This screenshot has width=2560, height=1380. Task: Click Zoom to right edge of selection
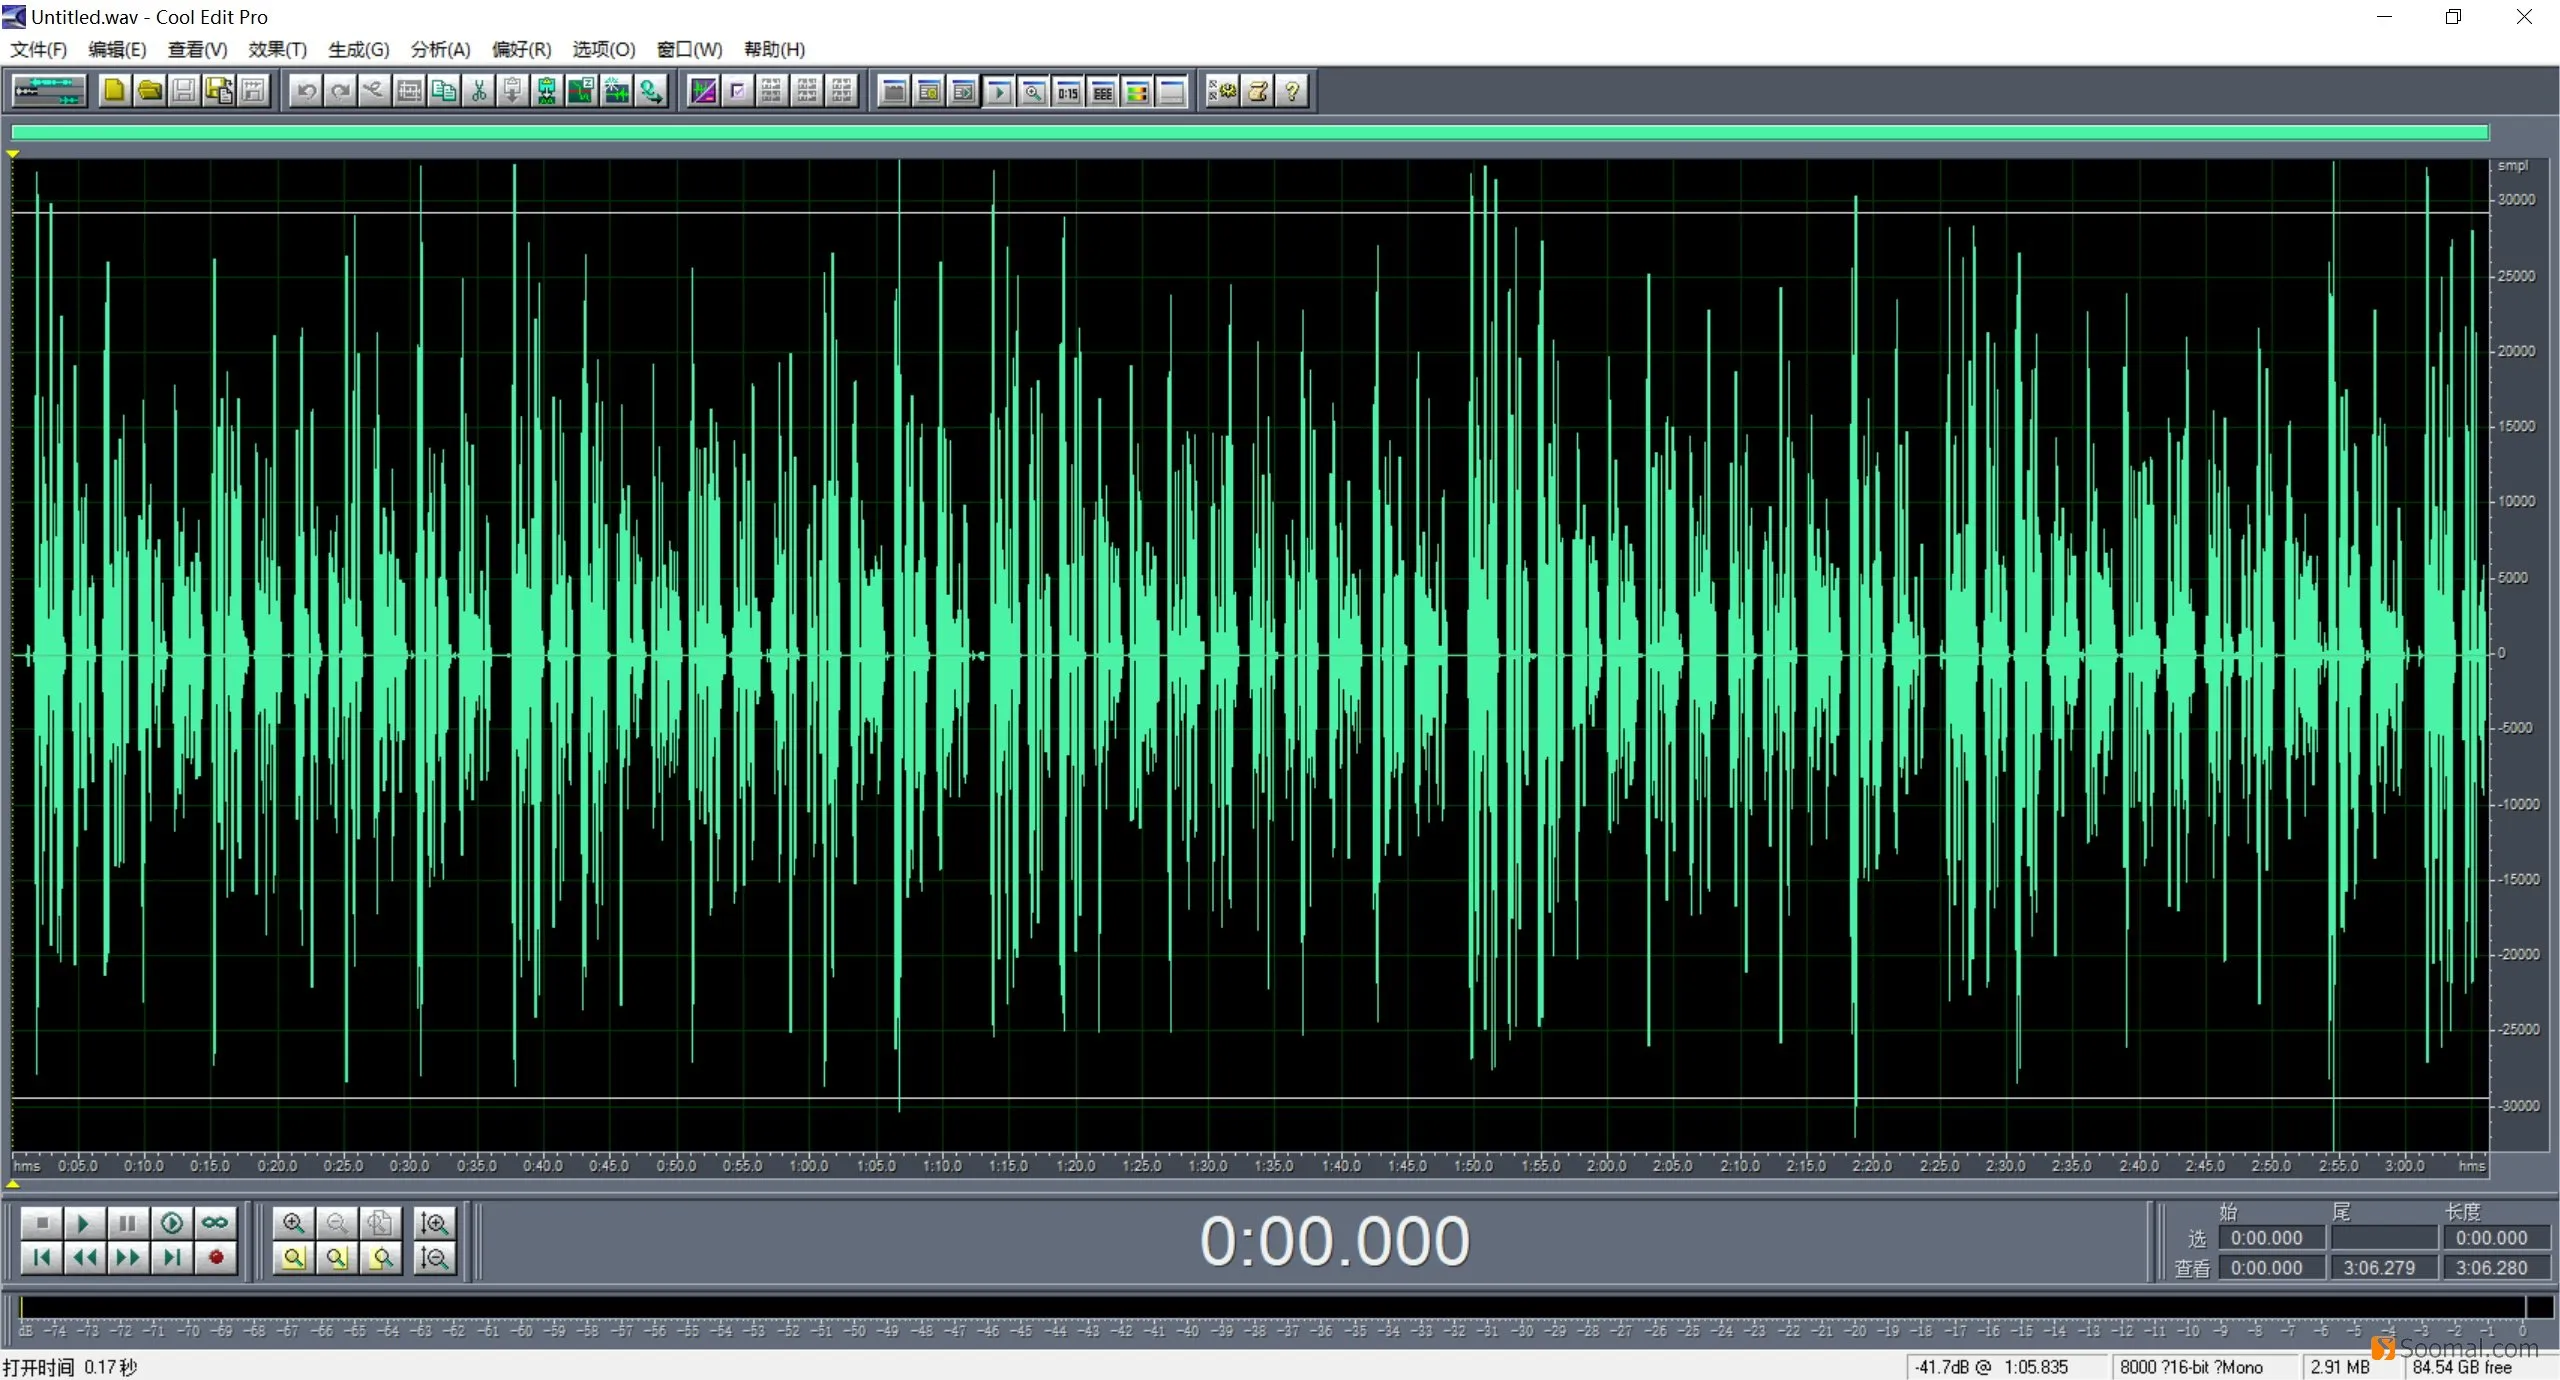click(x=380, y=1257)
